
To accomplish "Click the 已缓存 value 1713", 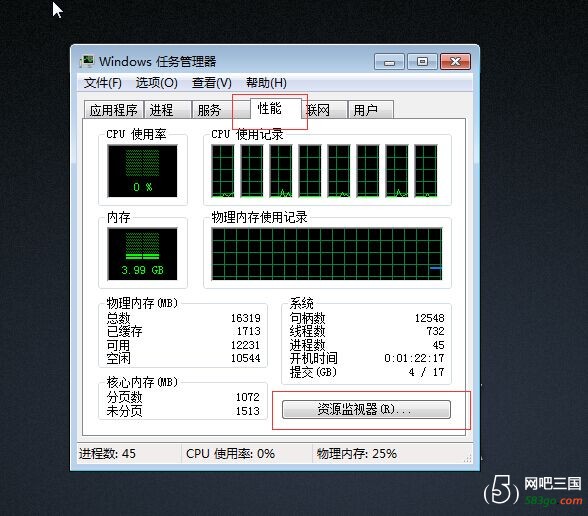I will [x=248, y=331].
